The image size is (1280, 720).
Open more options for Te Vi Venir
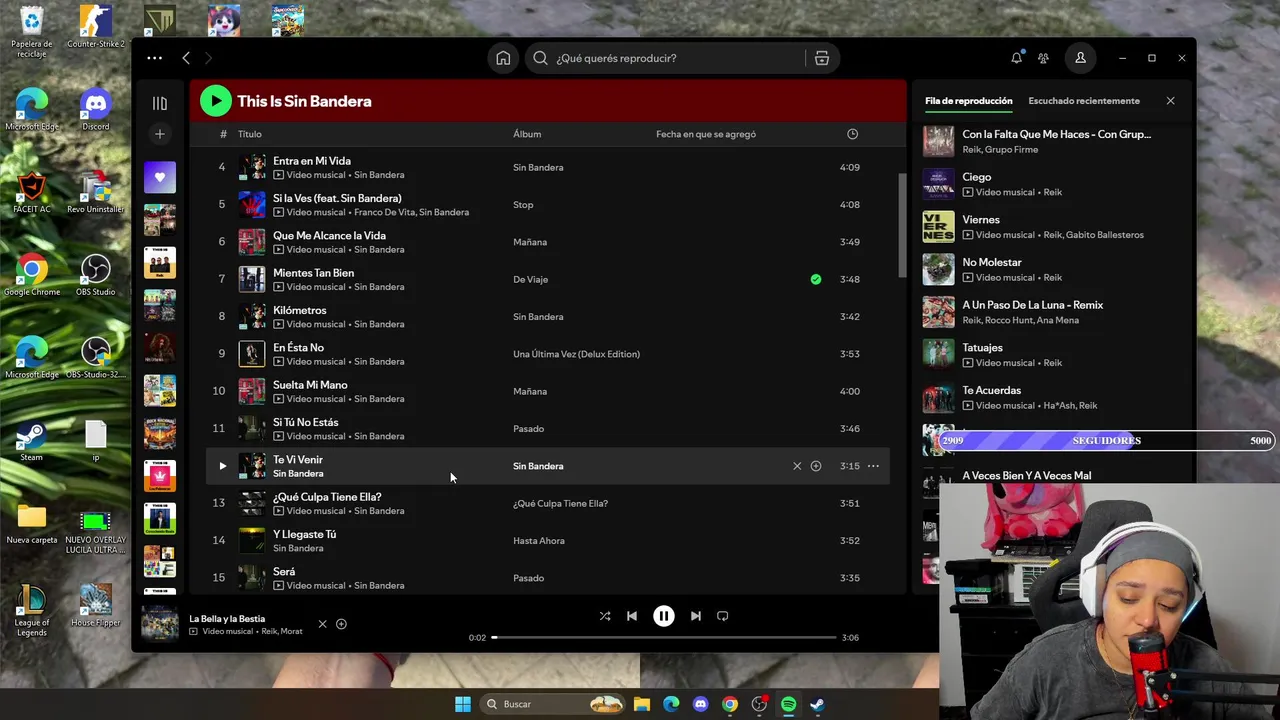873,466
